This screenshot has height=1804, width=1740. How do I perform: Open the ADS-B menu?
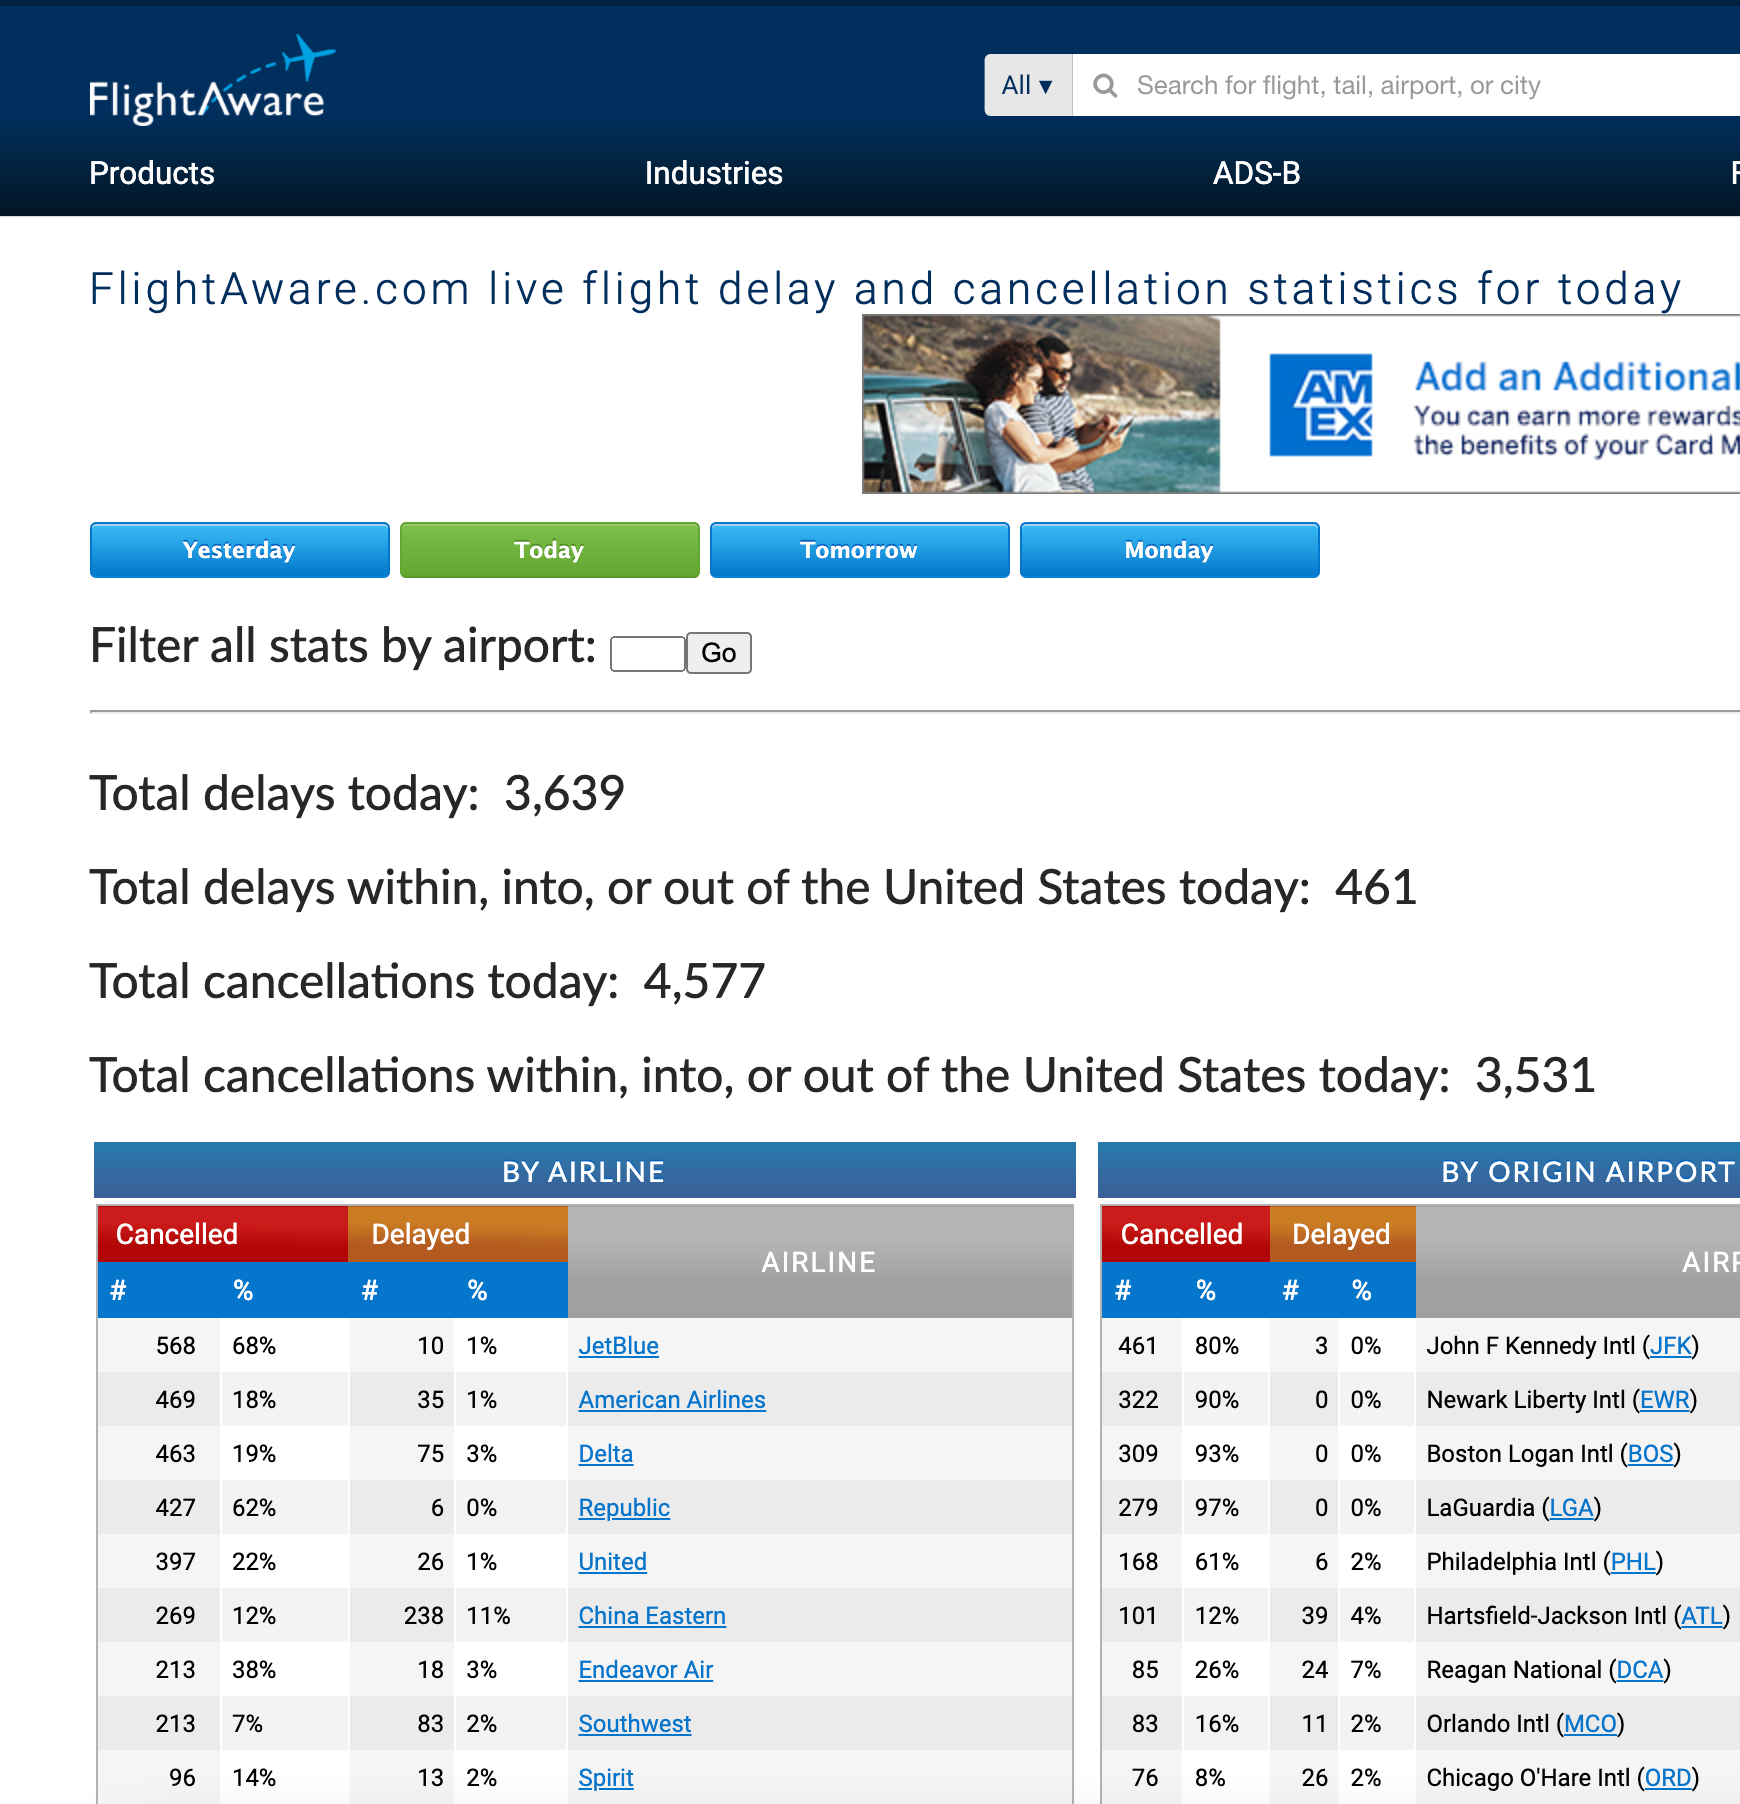1257,172
